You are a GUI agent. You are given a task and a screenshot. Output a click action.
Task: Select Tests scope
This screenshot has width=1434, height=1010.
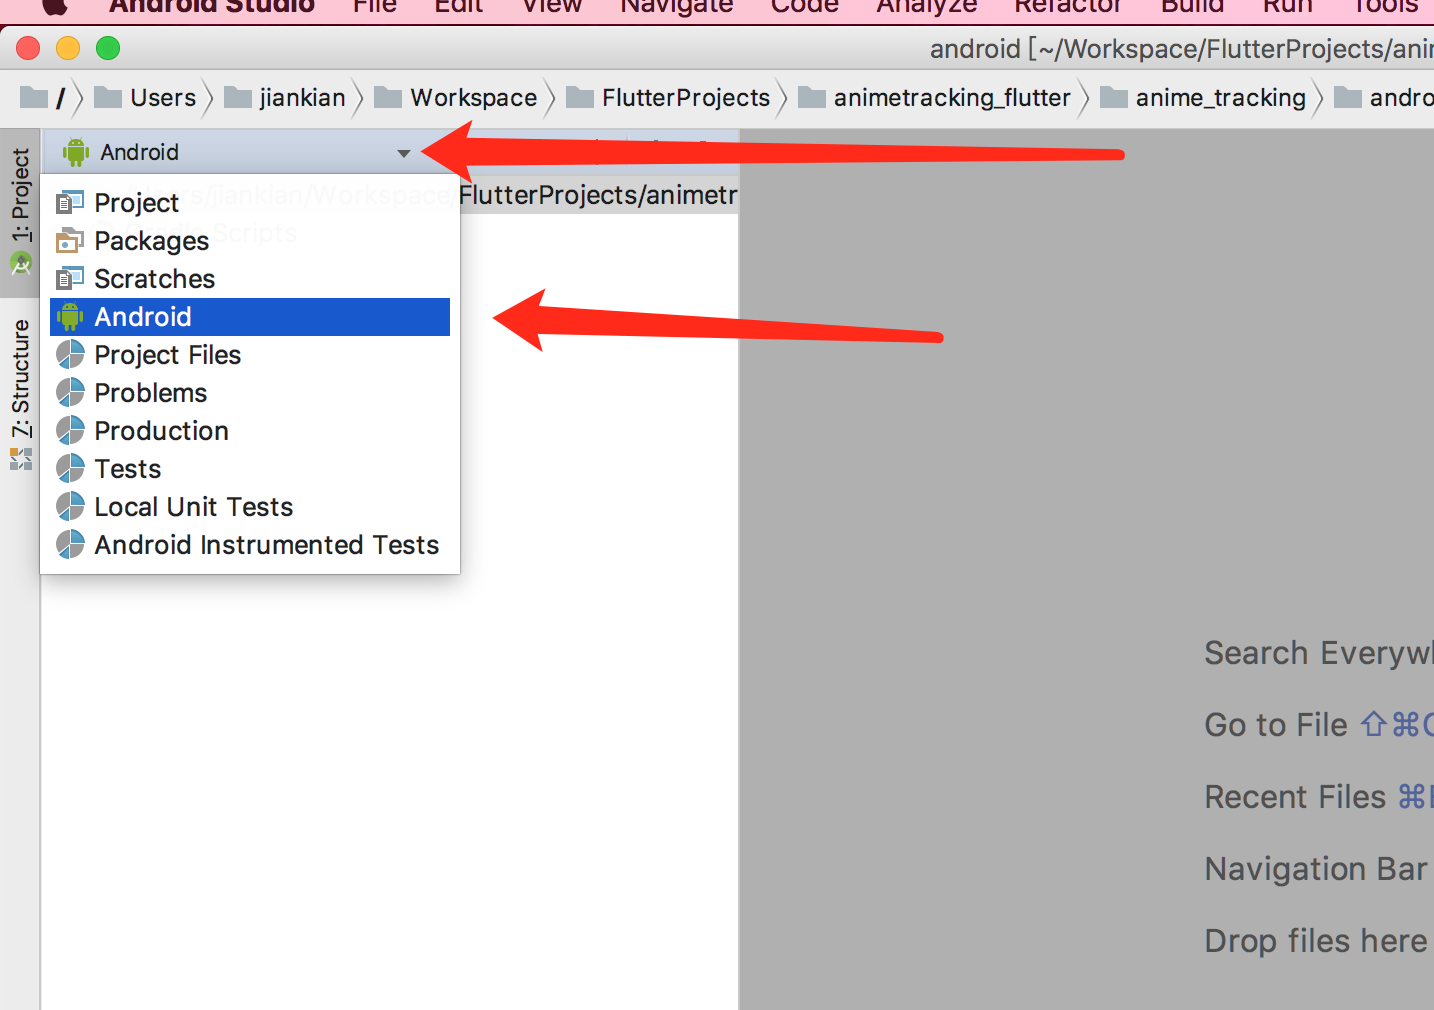click(250, 469)
